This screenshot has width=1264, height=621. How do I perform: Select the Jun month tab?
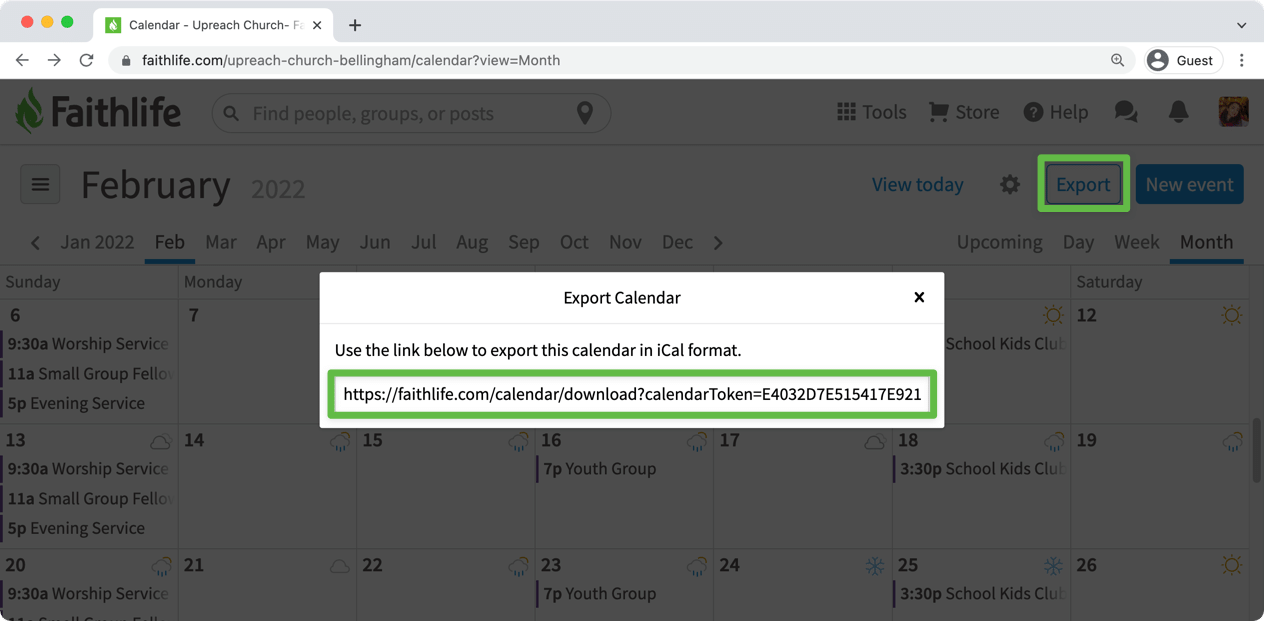click(375, 242)
